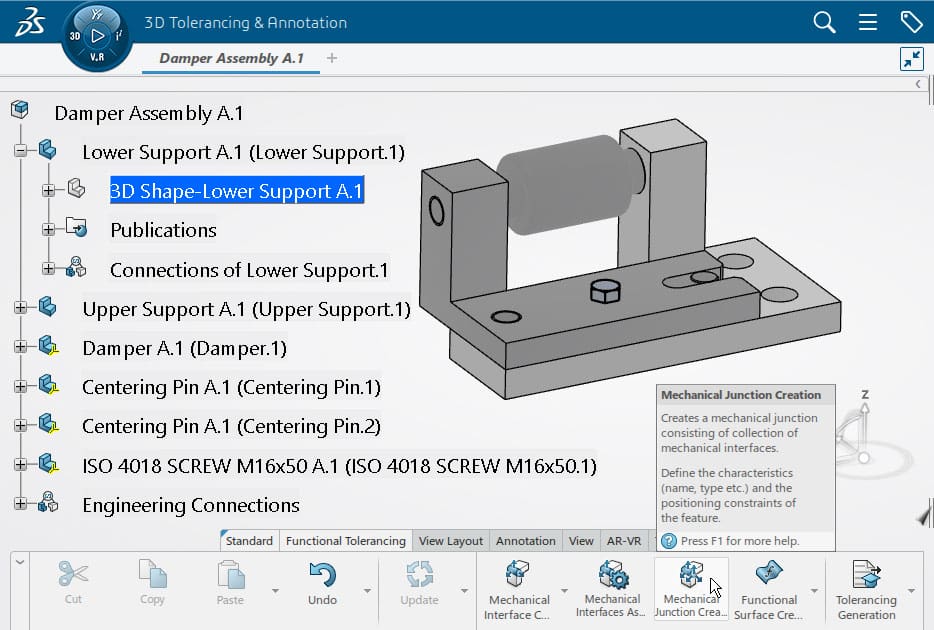The width and height of the screenshot is (934, 630).
Task: Click the Cut scissors tool
Action: 73,582
